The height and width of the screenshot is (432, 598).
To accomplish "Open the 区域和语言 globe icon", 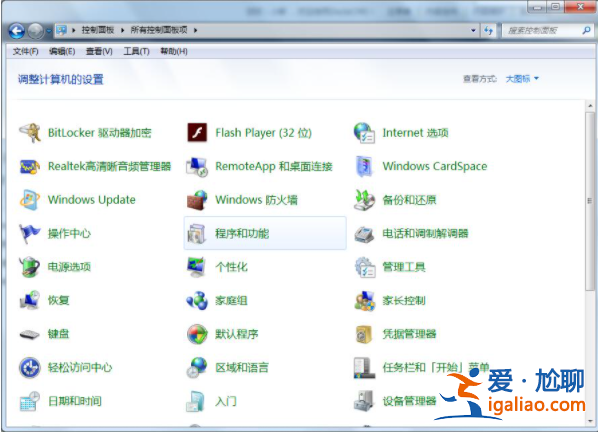I will pyautogui.click(x=197, y=368).
